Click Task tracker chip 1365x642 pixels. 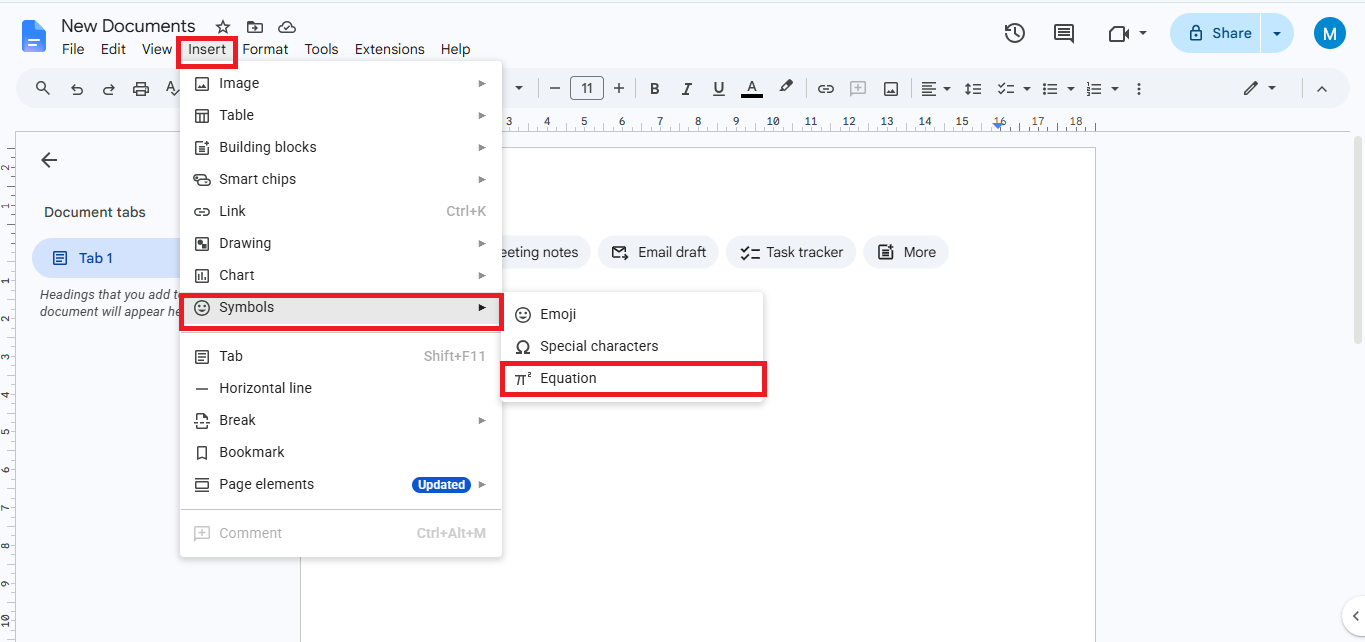click(x=791, y=252)
